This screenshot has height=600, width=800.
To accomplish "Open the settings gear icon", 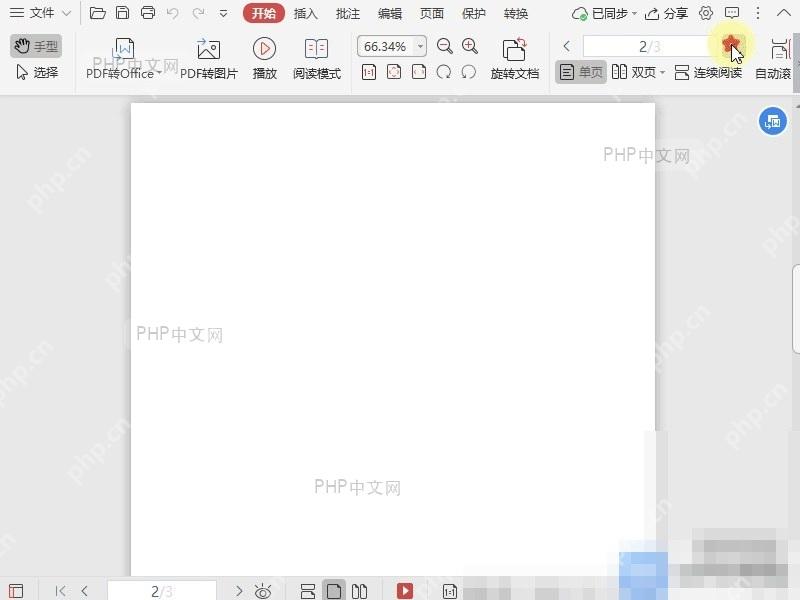I will (706, 13).
